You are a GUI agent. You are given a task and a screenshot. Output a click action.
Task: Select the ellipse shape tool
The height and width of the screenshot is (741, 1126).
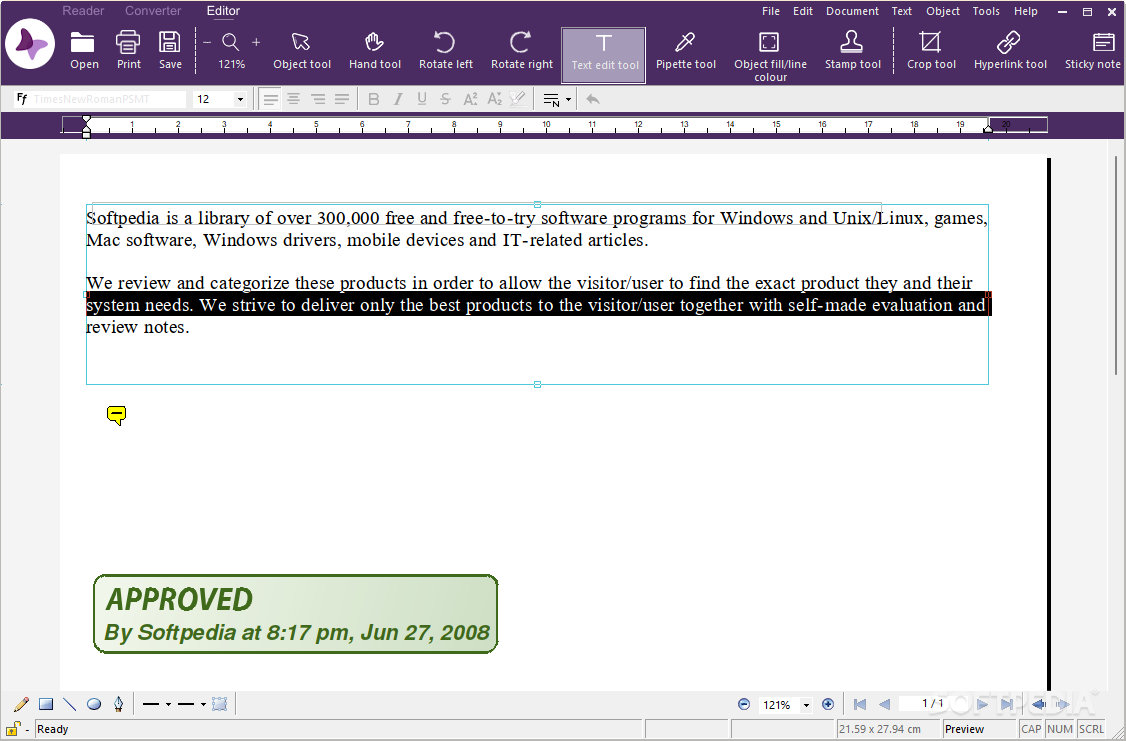94,704
